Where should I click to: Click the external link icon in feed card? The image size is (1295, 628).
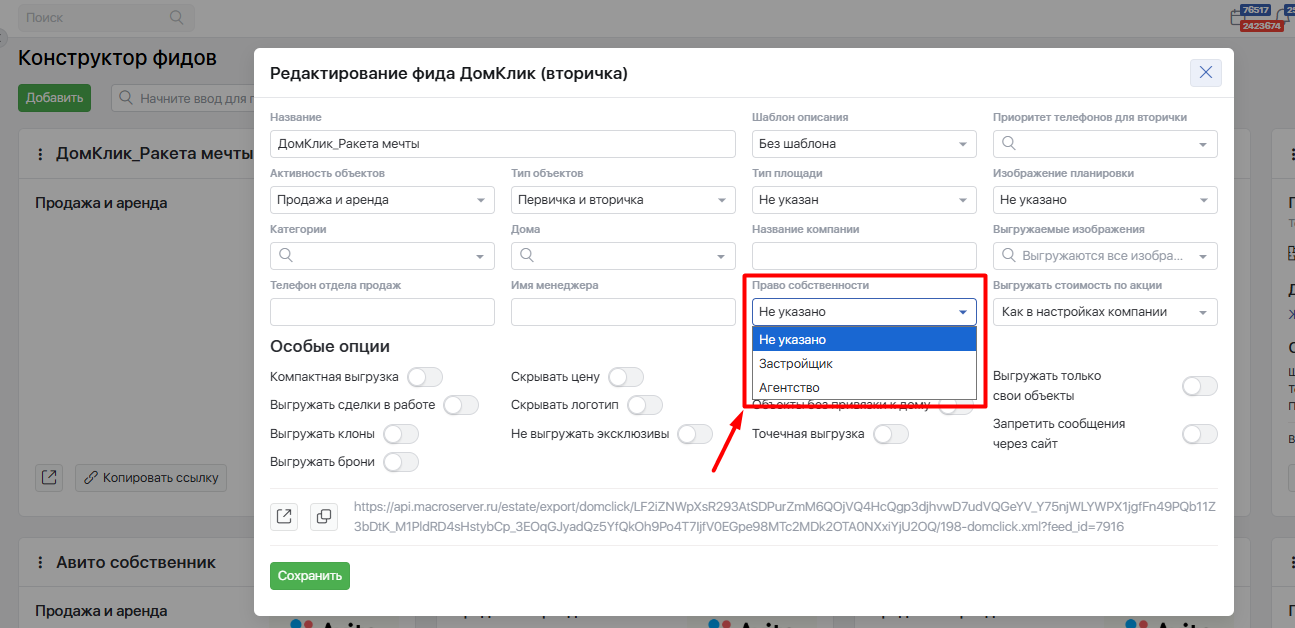pos(49,477)
